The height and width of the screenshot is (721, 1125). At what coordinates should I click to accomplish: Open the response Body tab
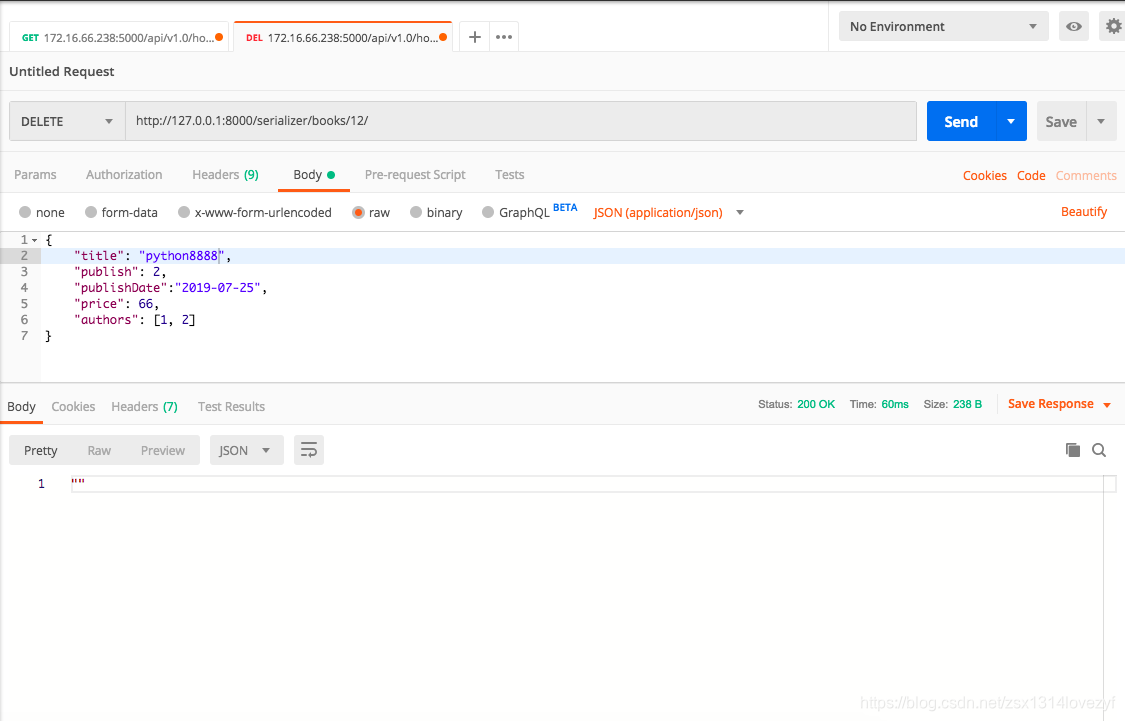[x=21, y=406]
